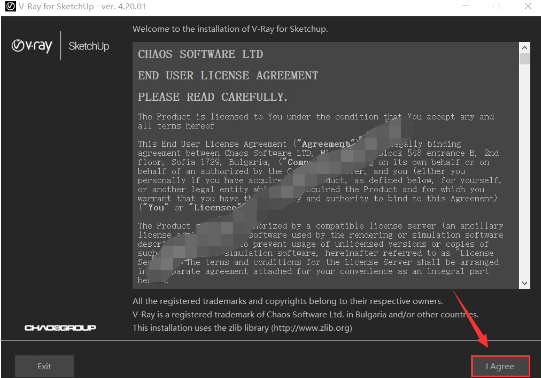Minimize the installer window
The height and width of the screenshot is (378, 541).
(x=465, y=6)
